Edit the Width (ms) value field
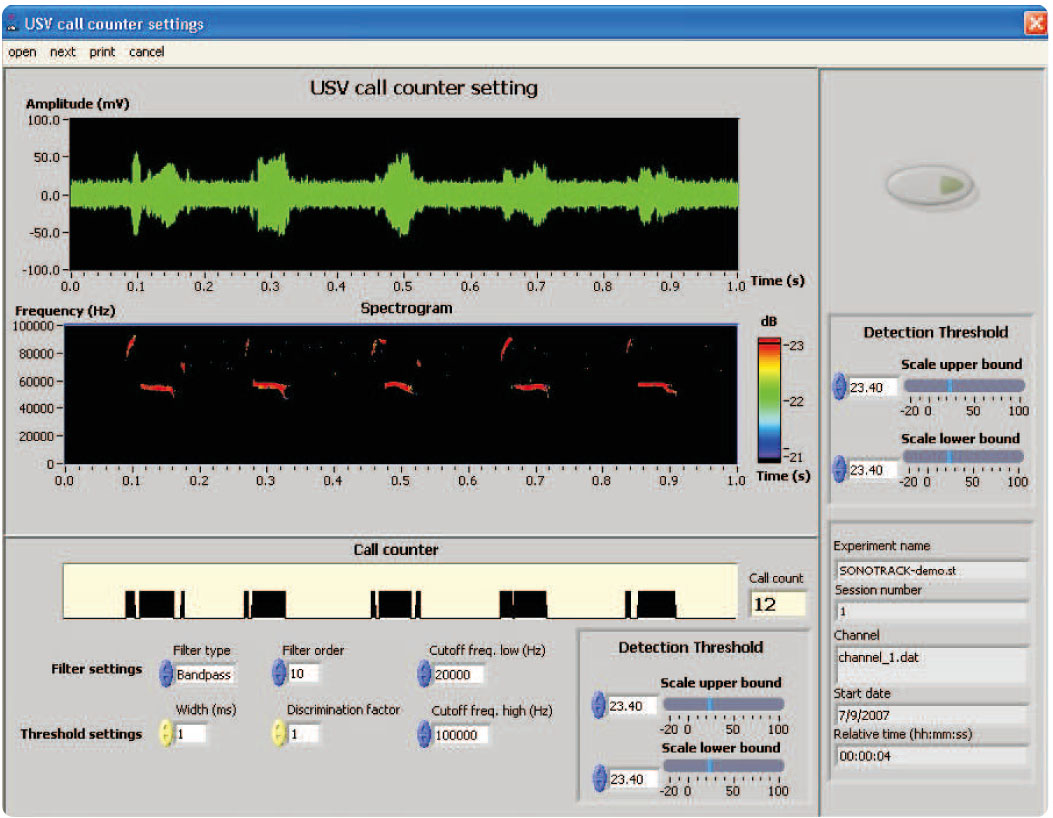This screenshot has height=818, width=1053. (x=190, y=734)
